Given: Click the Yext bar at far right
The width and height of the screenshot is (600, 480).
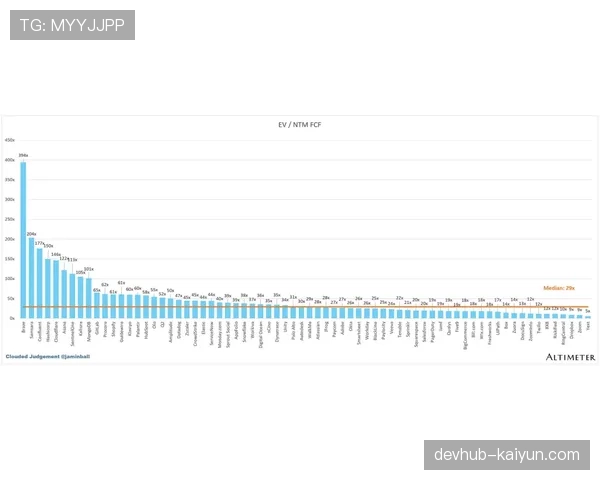Looking at the screenshot, I should [588, 317].
